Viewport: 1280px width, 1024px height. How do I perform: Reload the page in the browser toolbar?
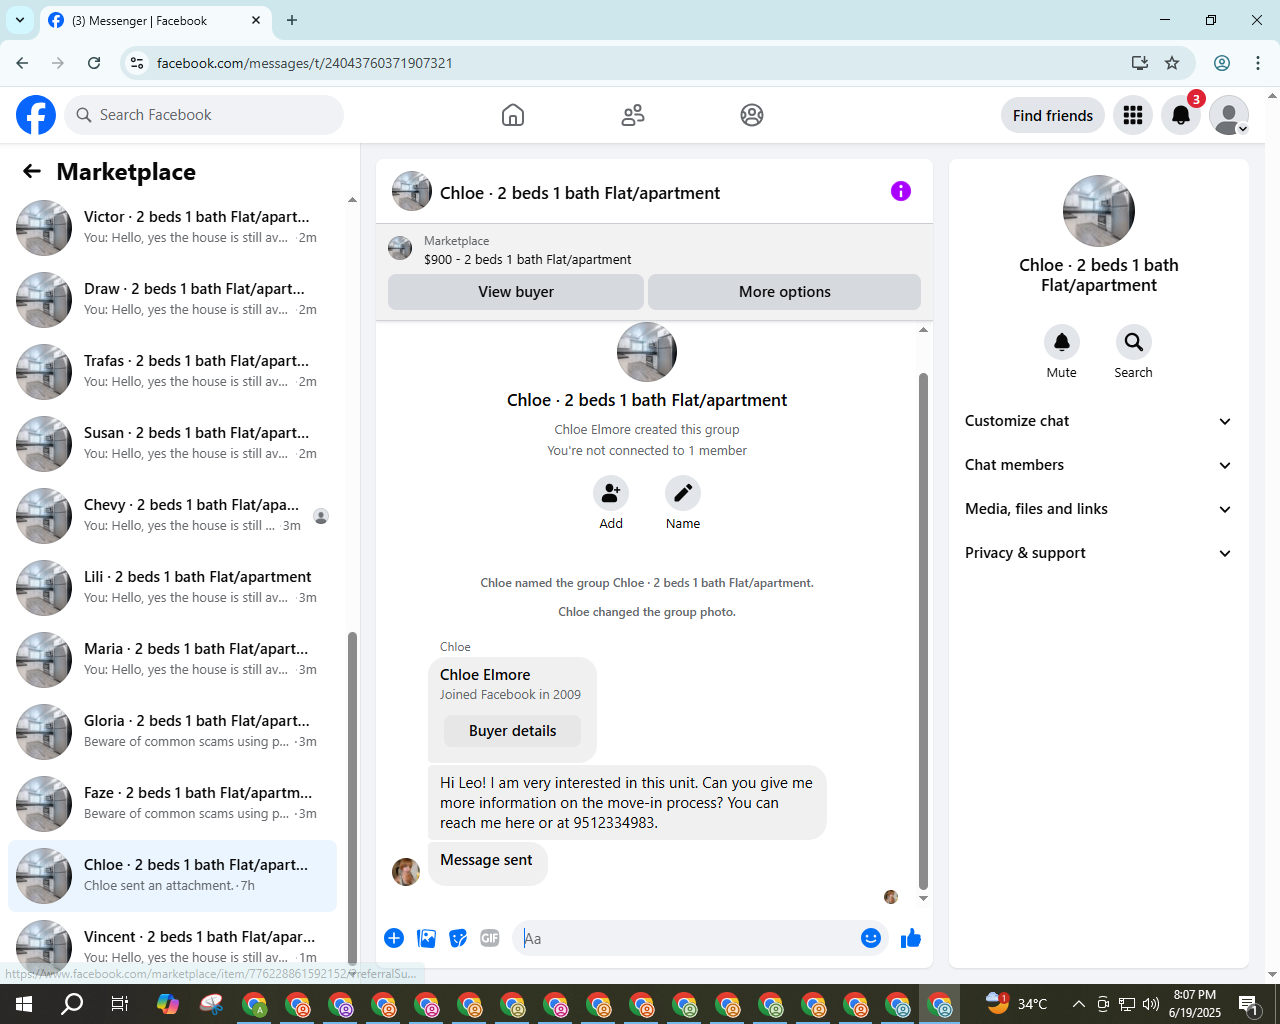94,63
